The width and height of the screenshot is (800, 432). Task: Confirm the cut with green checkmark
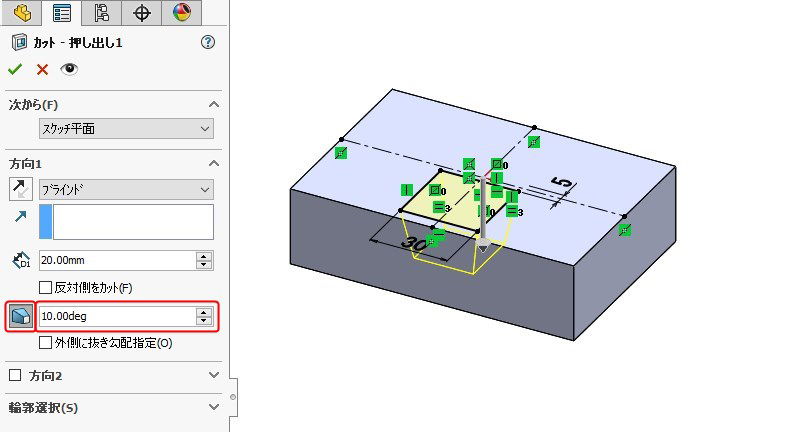pyautogui.click(x=15, y=69)
